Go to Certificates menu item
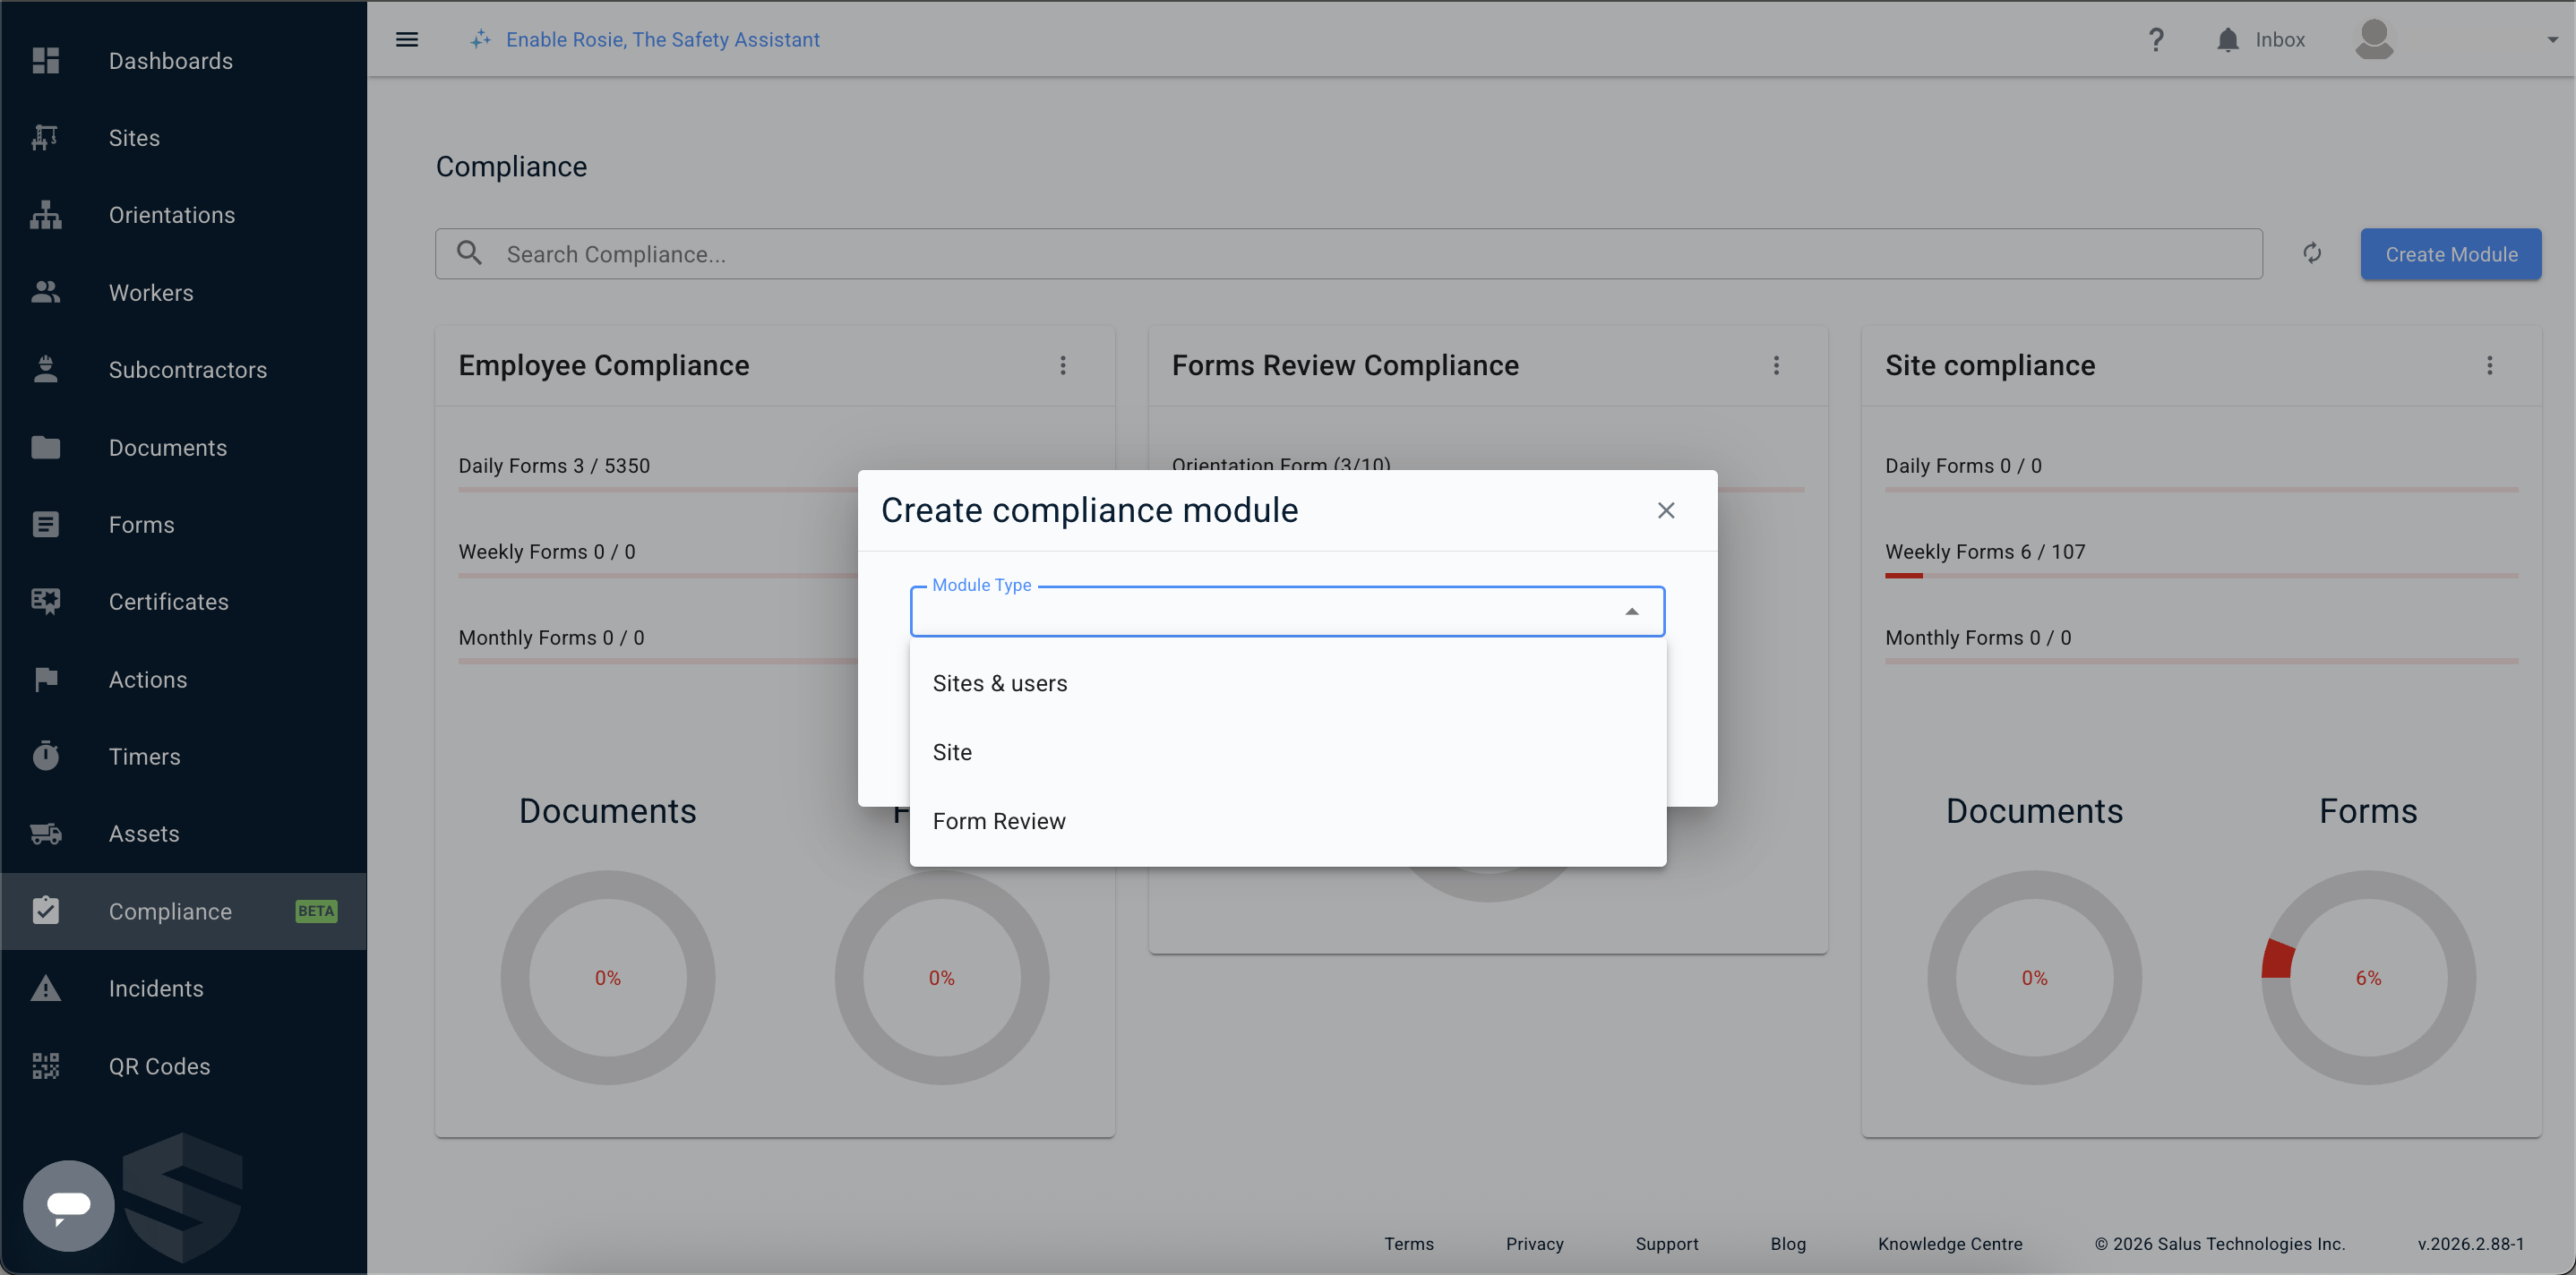Viewport: 2576px width, 1275px height. 183,601
